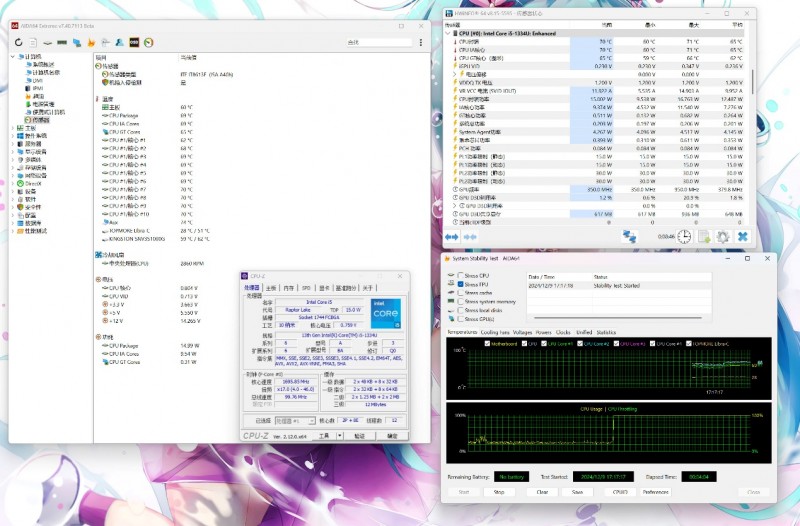Viewport: 800px width, 526px height.
Task: Open the SPD tab in CPU-Z
Action: point(306,288)
